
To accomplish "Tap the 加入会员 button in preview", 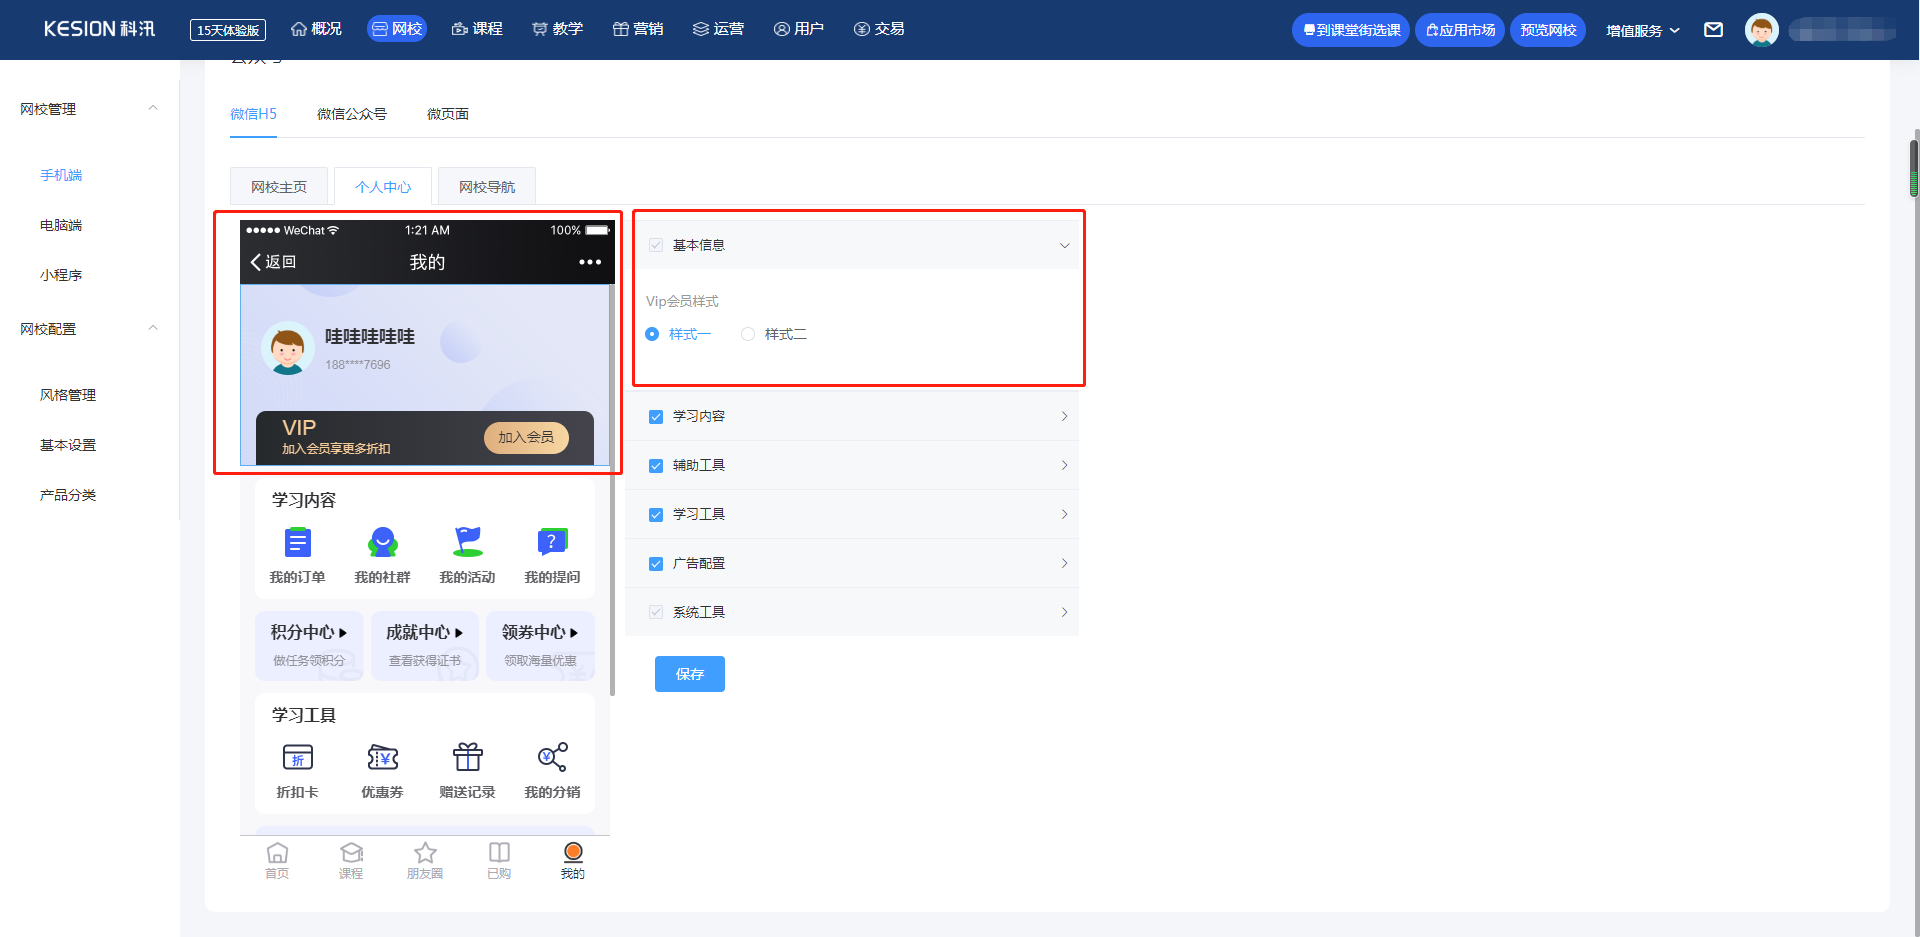I will tap(526, 437).
